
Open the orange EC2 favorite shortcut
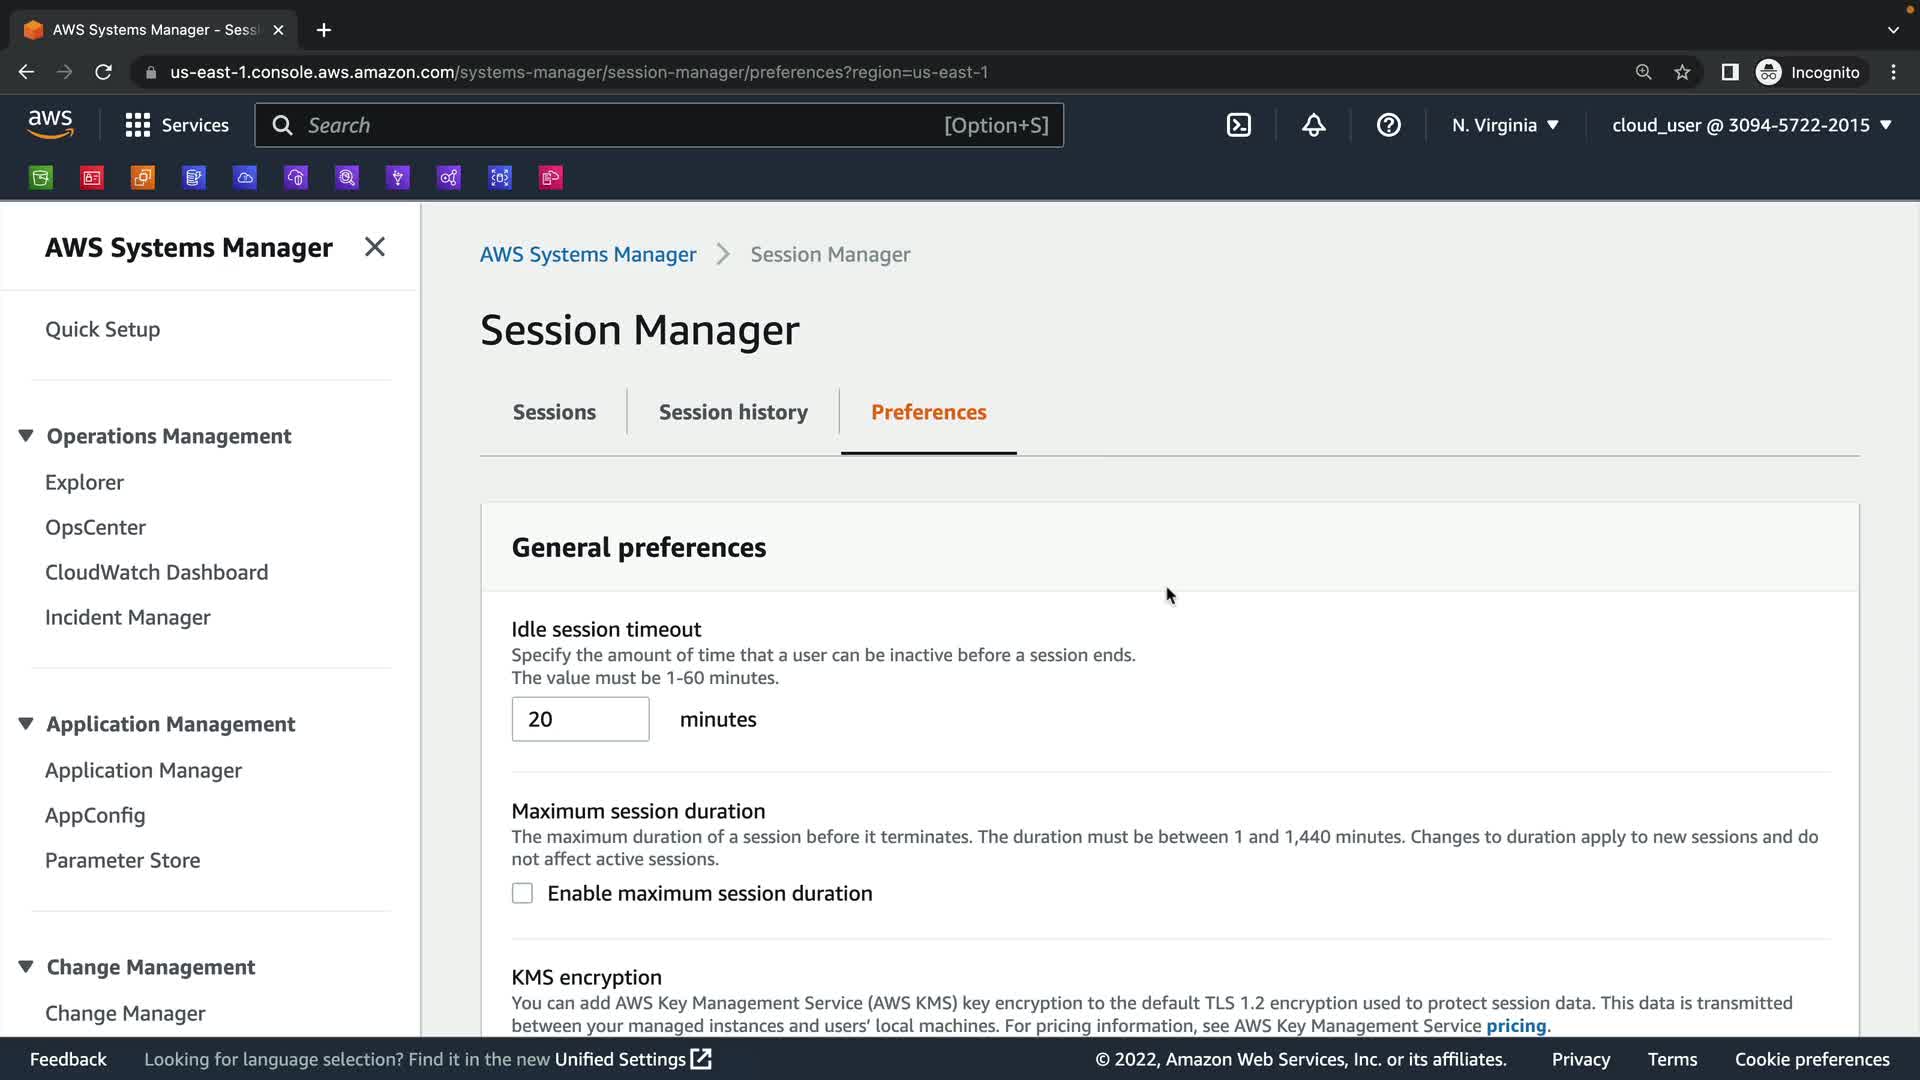coord(143,178)
